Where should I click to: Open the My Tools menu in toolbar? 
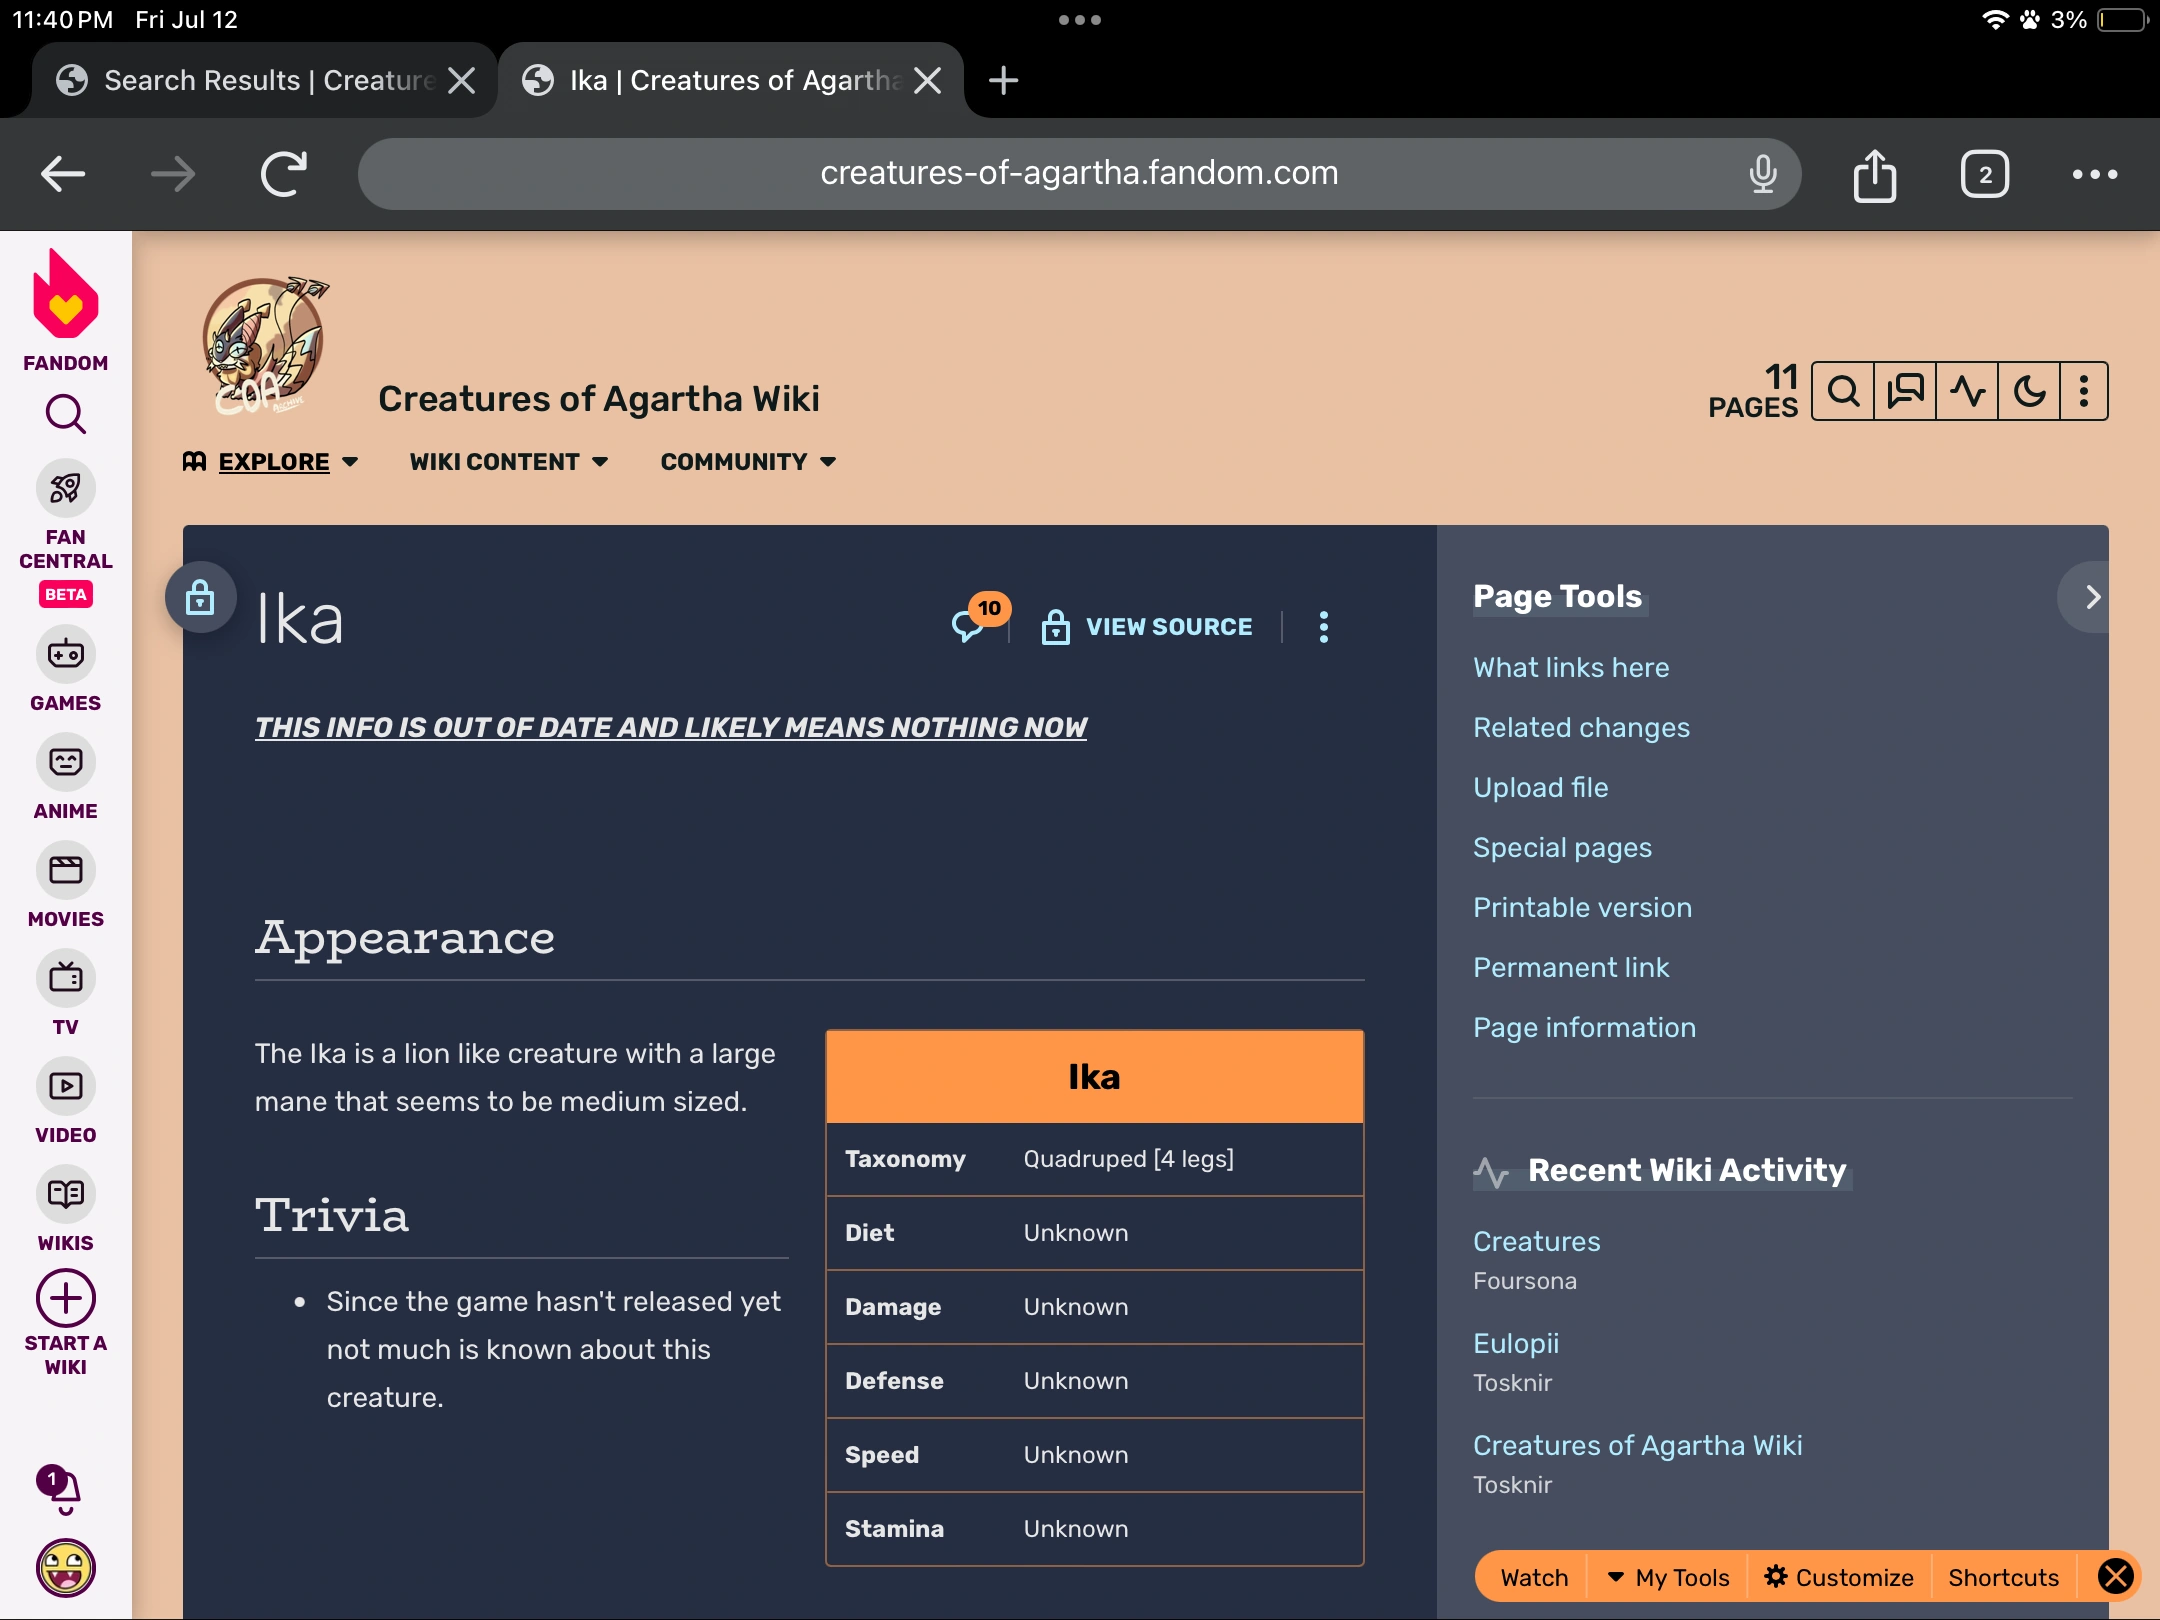pos(1668,1577)
